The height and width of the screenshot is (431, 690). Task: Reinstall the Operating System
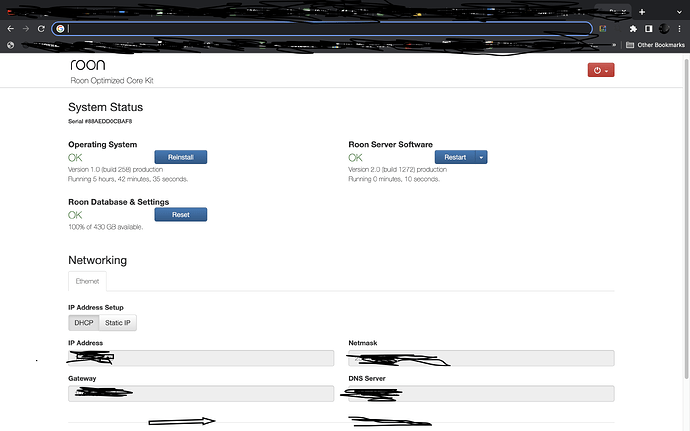coord(180,157)
